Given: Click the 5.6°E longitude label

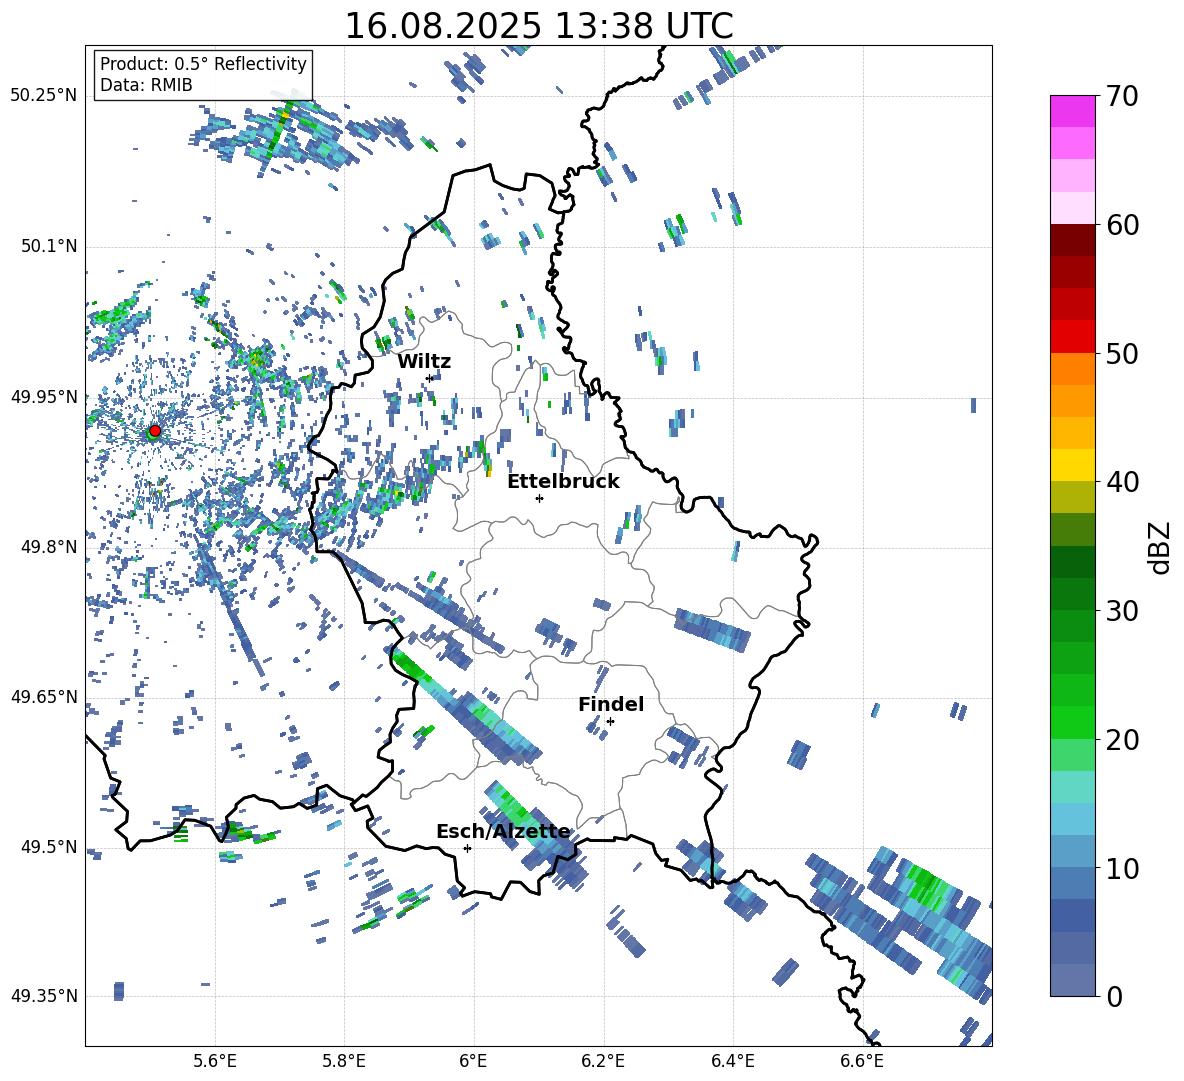Looking at the screenshot, I should 215,1062.
